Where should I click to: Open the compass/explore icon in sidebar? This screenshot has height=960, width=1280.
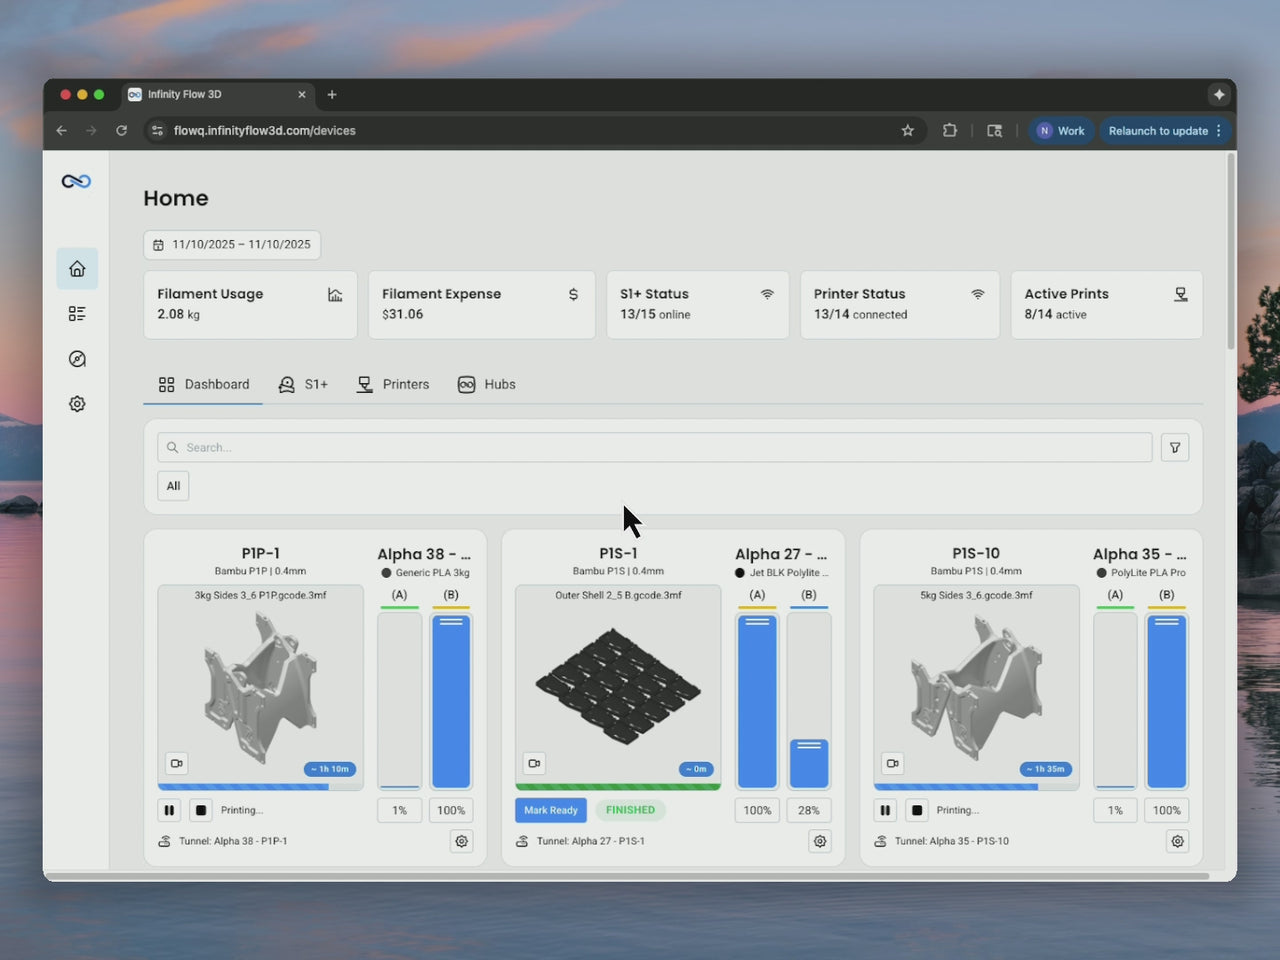click(77, 358)
